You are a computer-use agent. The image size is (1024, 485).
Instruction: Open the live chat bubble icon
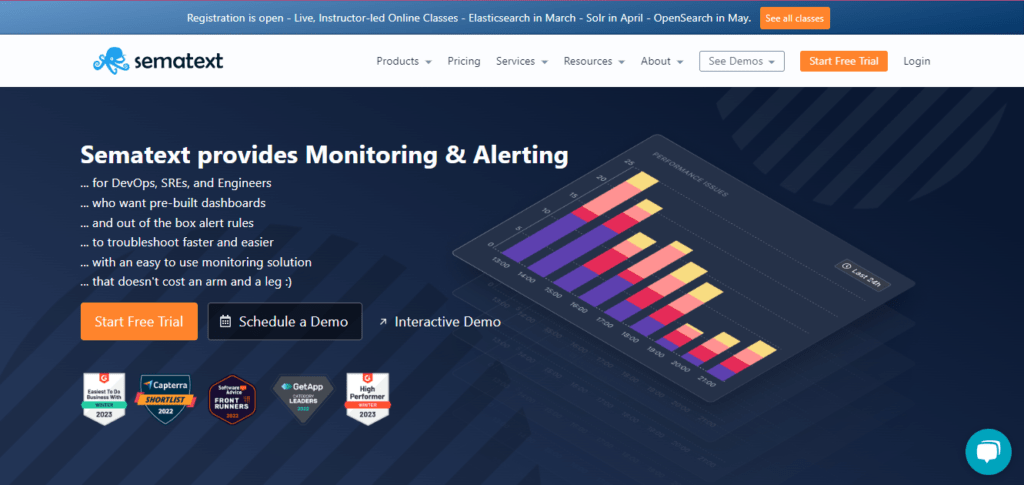(988, 451)
